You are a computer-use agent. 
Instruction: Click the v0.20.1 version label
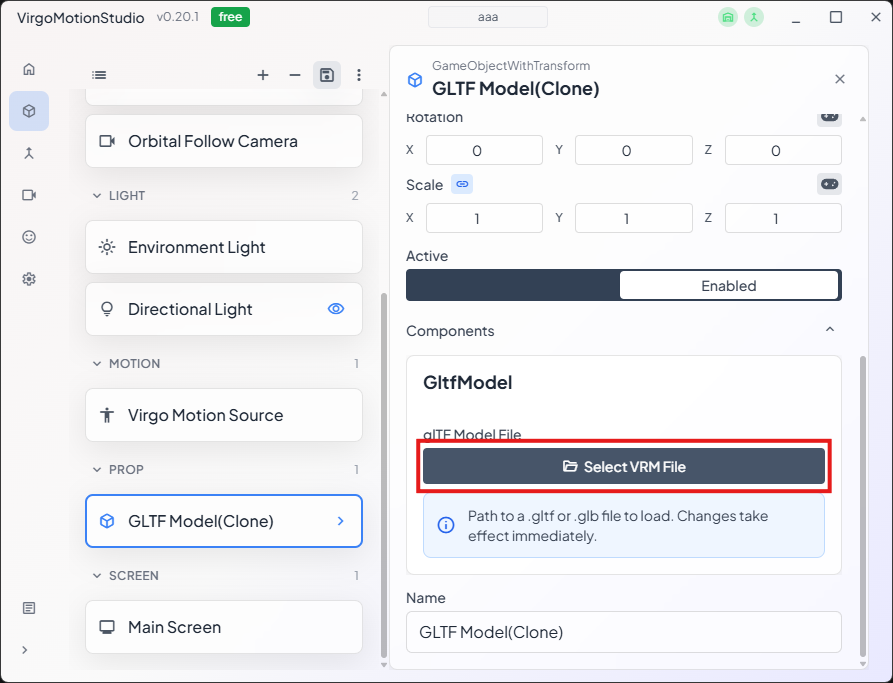(x=178, y=17)
